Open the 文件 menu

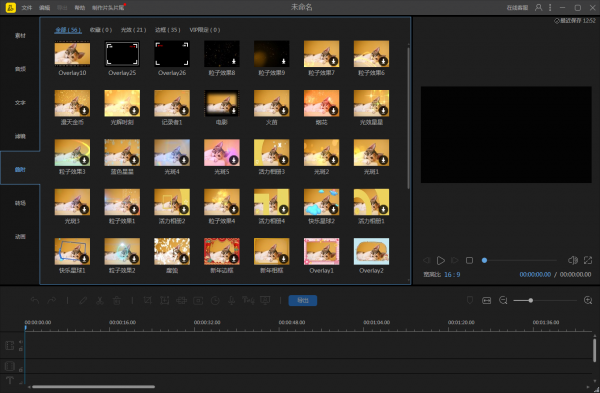click(x=27, y=8)
